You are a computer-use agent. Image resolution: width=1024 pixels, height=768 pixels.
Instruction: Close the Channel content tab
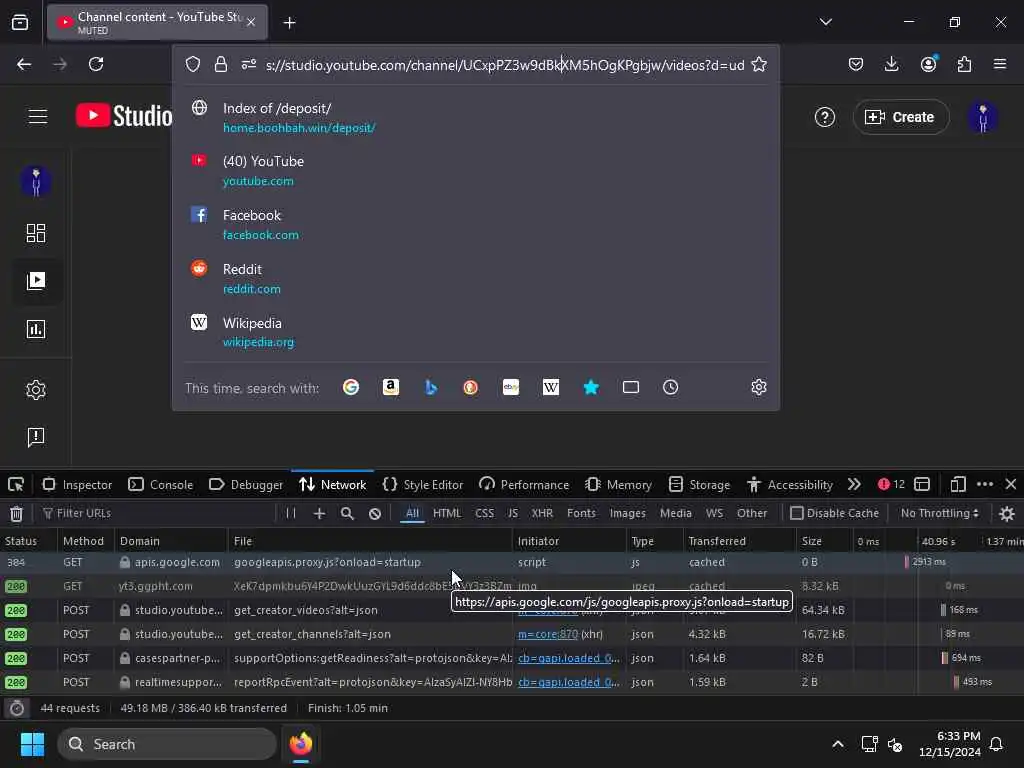click(x=251, y=22)
